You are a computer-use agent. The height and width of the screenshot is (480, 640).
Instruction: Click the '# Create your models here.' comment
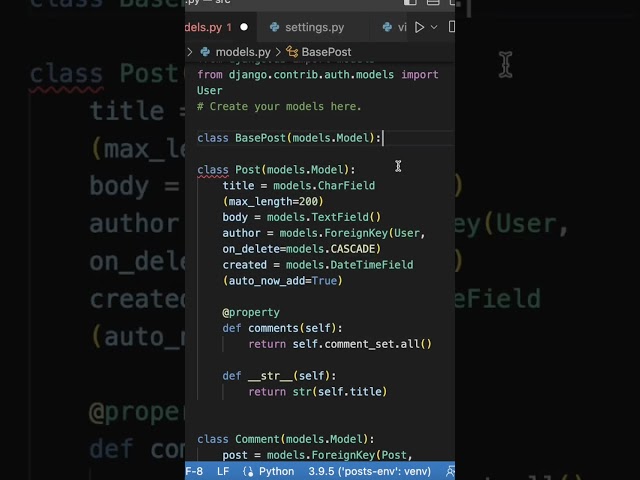279,107
